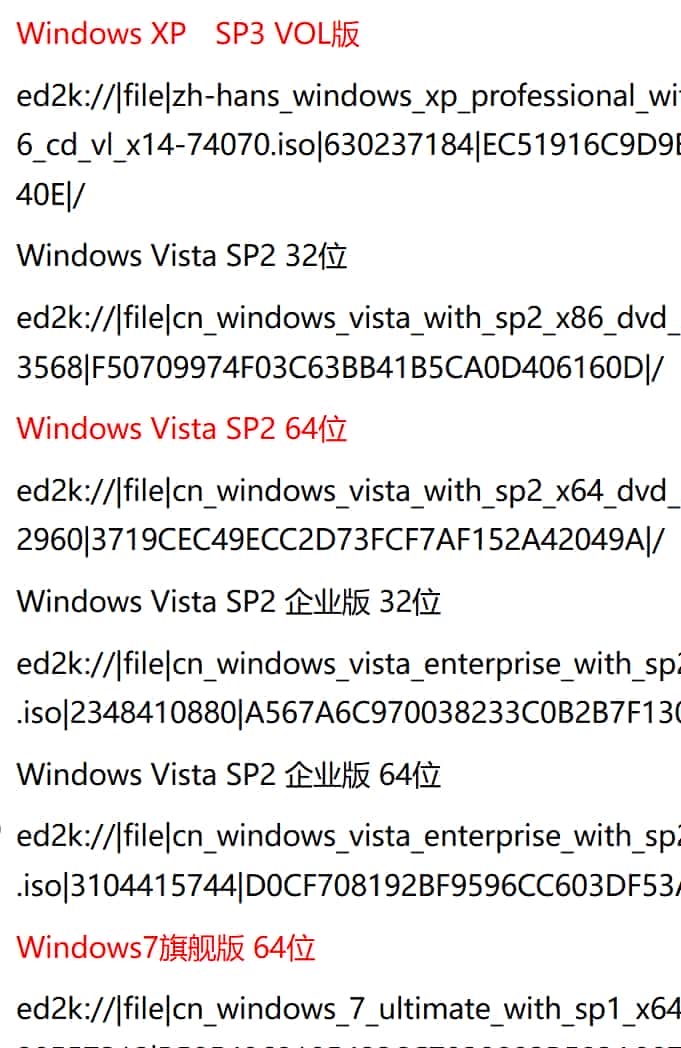Click the zh-hans_windows_xp_professional ed2k link

(348, 96)
